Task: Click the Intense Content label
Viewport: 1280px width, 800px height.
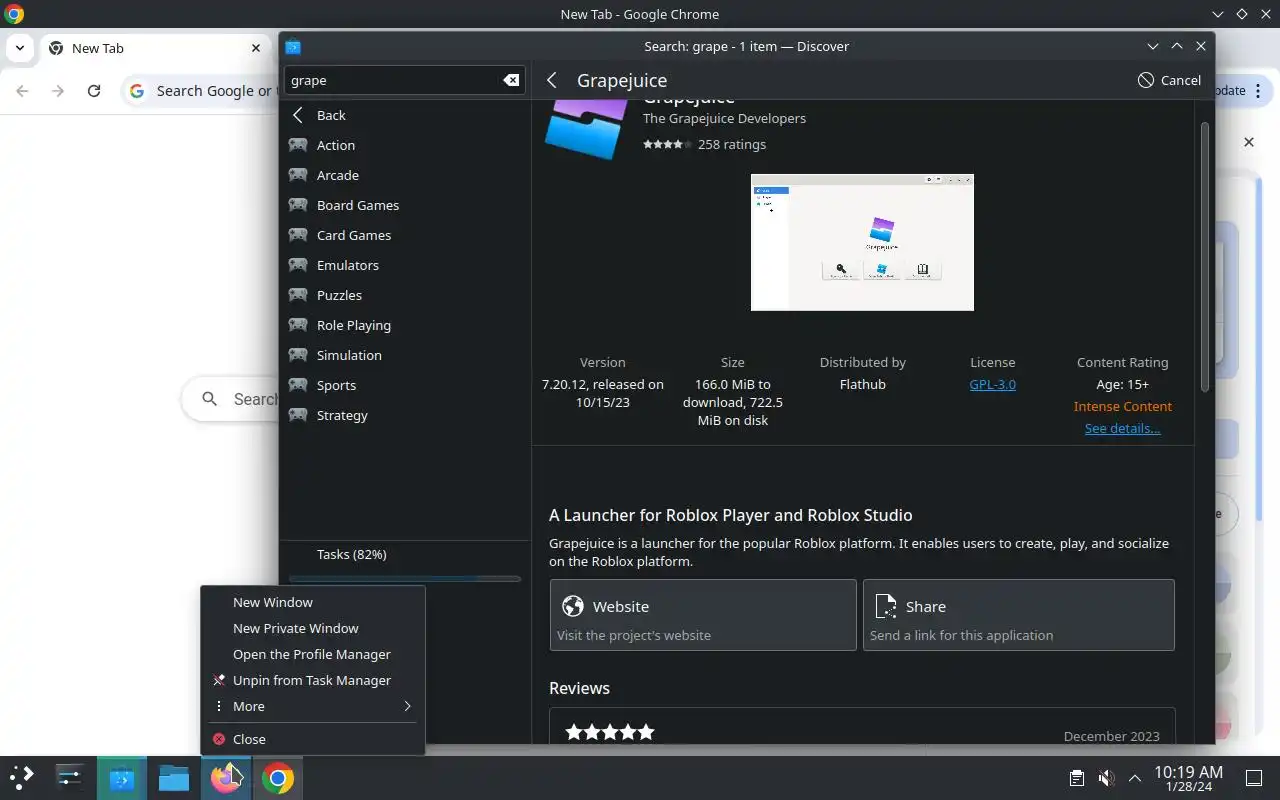Action: pyautogui.click(x=1122, y=406)
